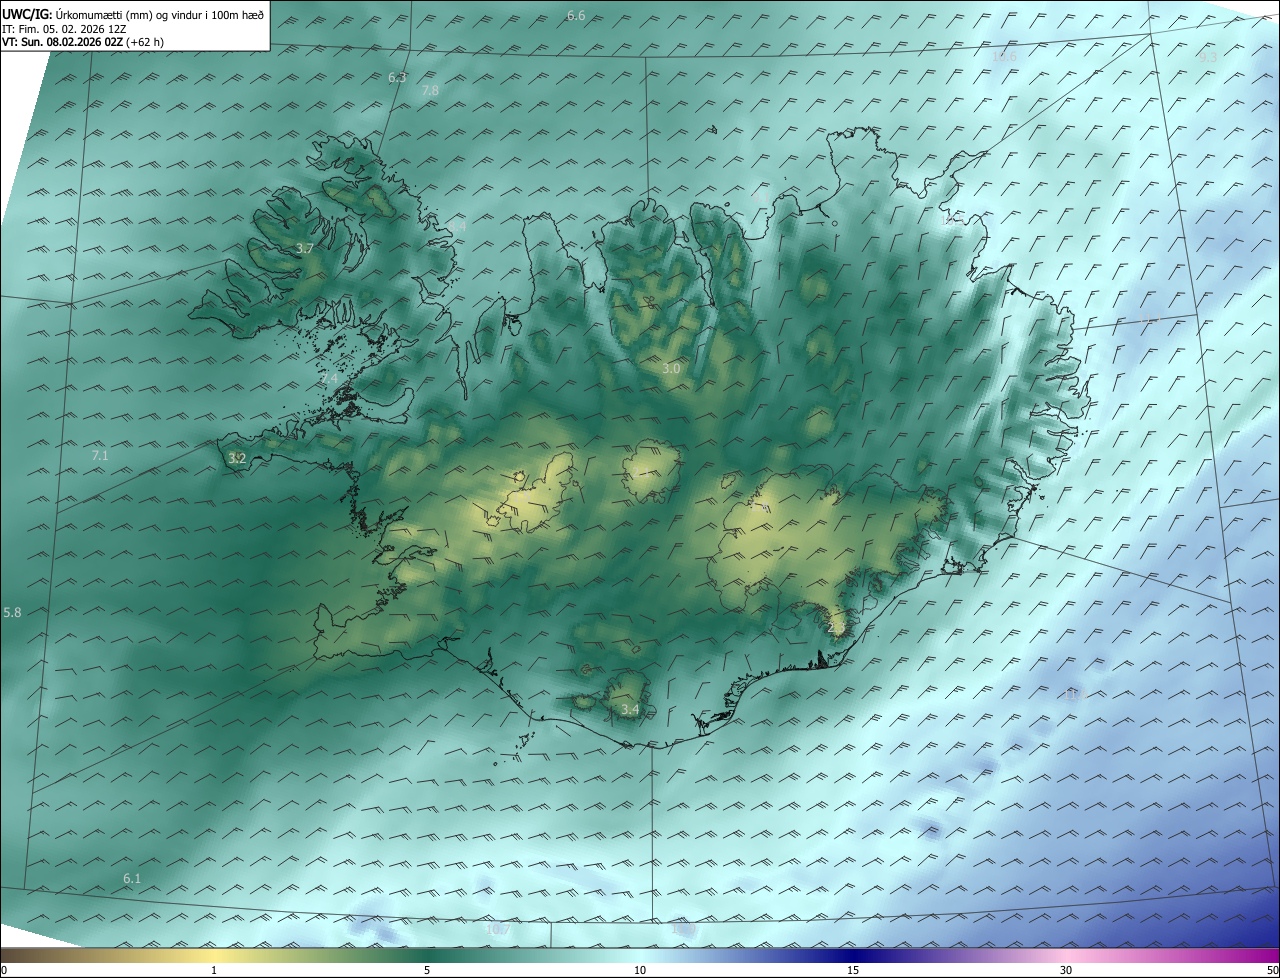
Task: Click the 2.3 value in southeast Iceland
Action: [x=837, y=627]
